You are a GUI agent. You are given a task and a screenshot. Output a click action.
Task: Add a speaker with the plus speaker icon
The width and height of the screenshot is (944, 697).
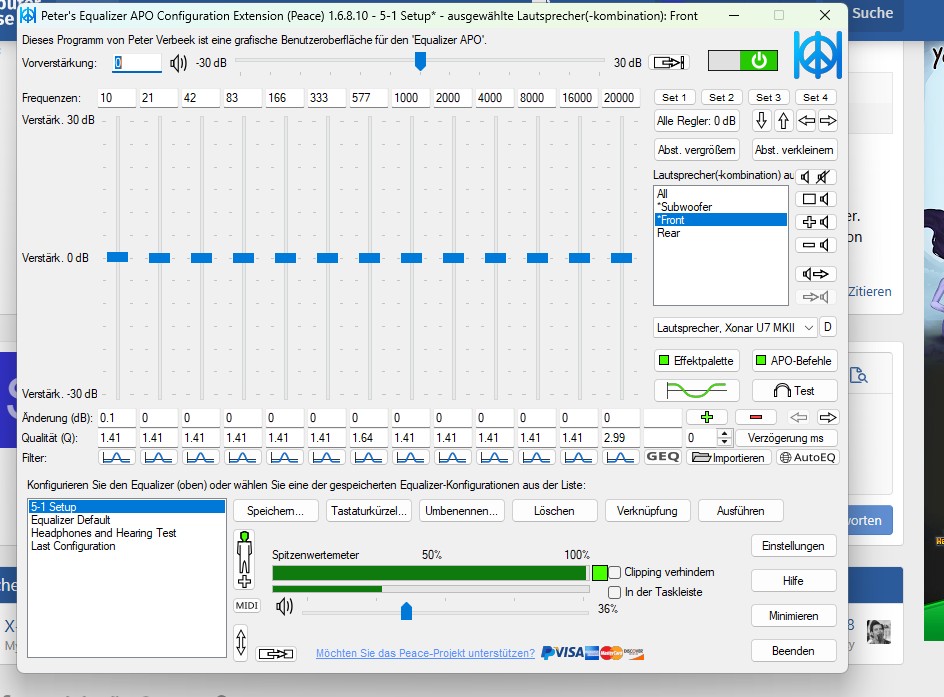coord(816,222)
